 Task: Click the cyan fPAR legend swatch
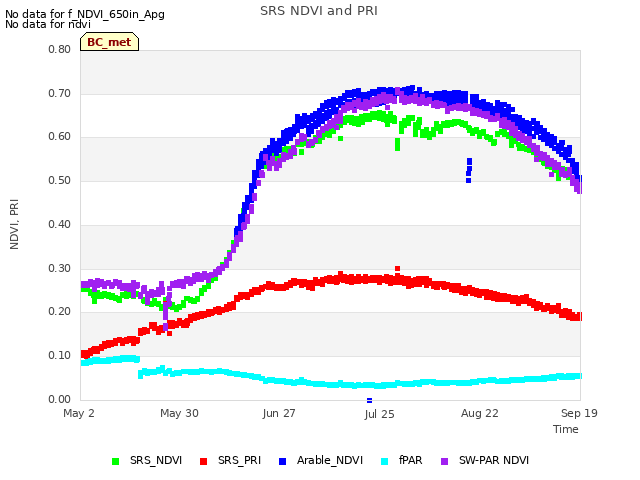point(384,462)
